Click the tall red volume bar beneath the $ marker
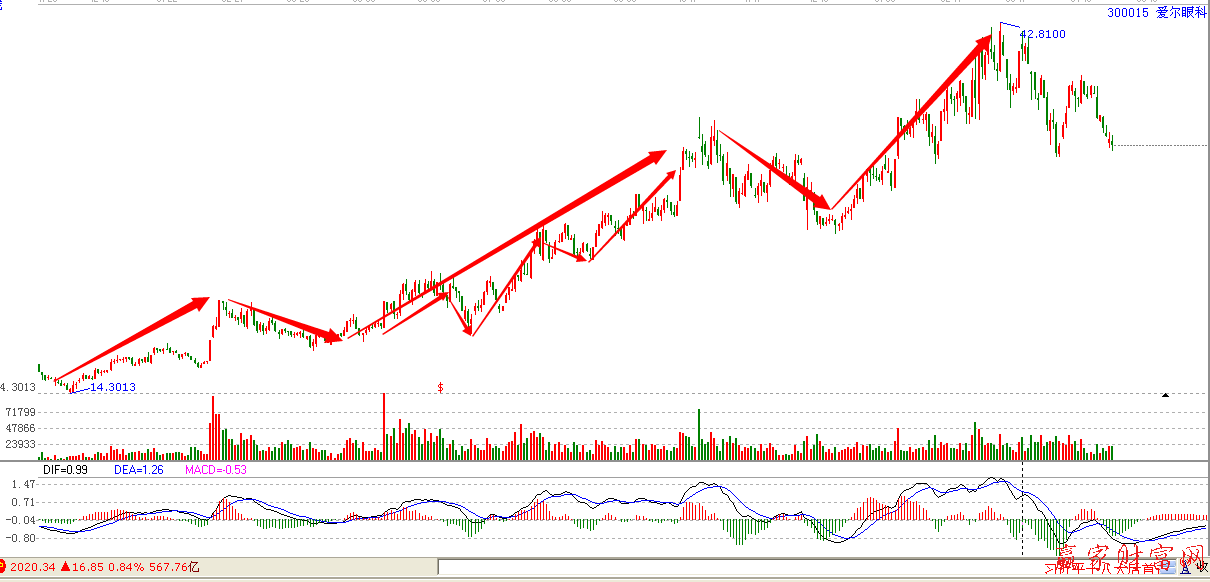The width and height of the screenshot is (1210, 582). pyautogui.click(x=384, y=425)
